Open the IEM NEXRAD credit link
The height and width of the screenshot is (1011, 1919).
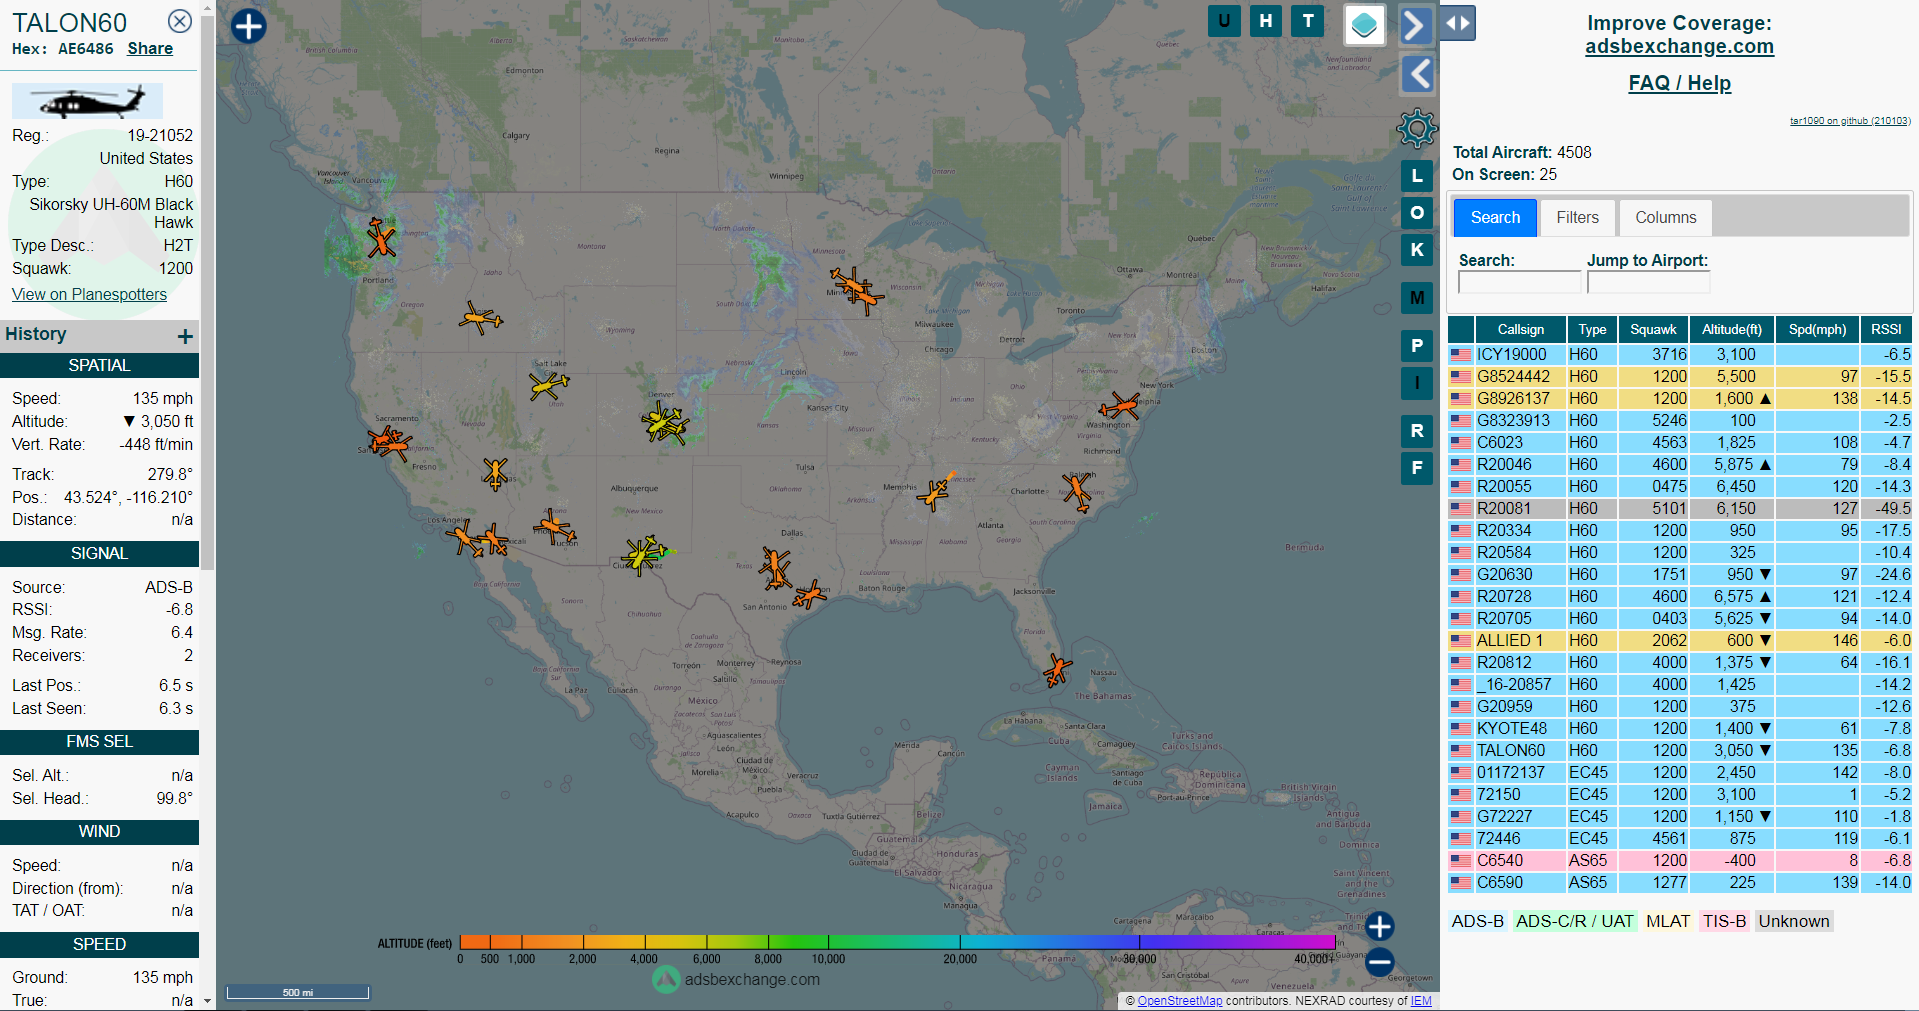click(1421, 1001)
